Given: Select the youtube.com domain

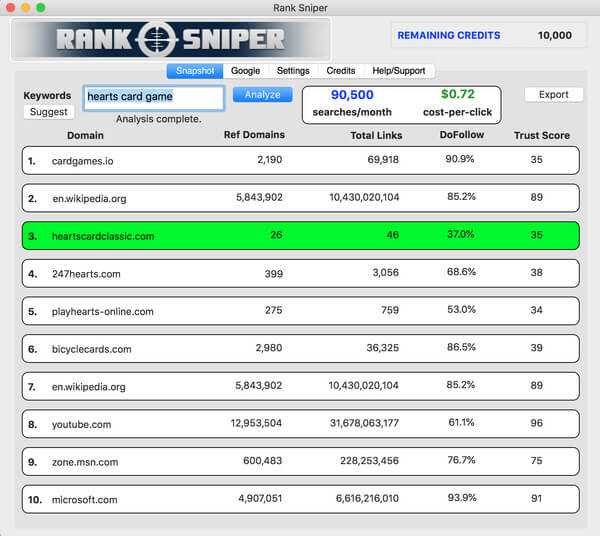Looking at the screenshot, I should point(82,424).
